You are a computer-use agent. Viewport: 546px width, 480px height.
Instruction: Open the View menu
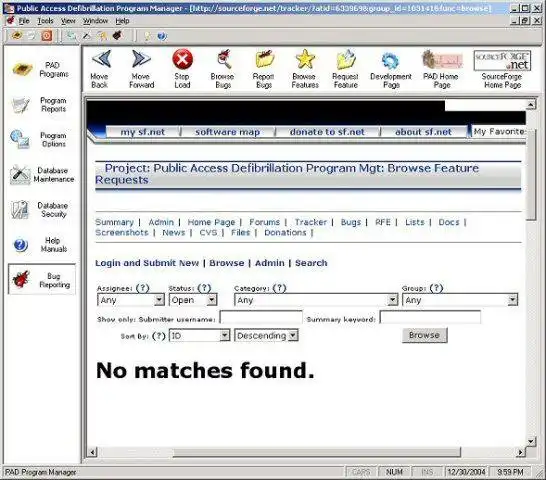[x=68, y=21]
